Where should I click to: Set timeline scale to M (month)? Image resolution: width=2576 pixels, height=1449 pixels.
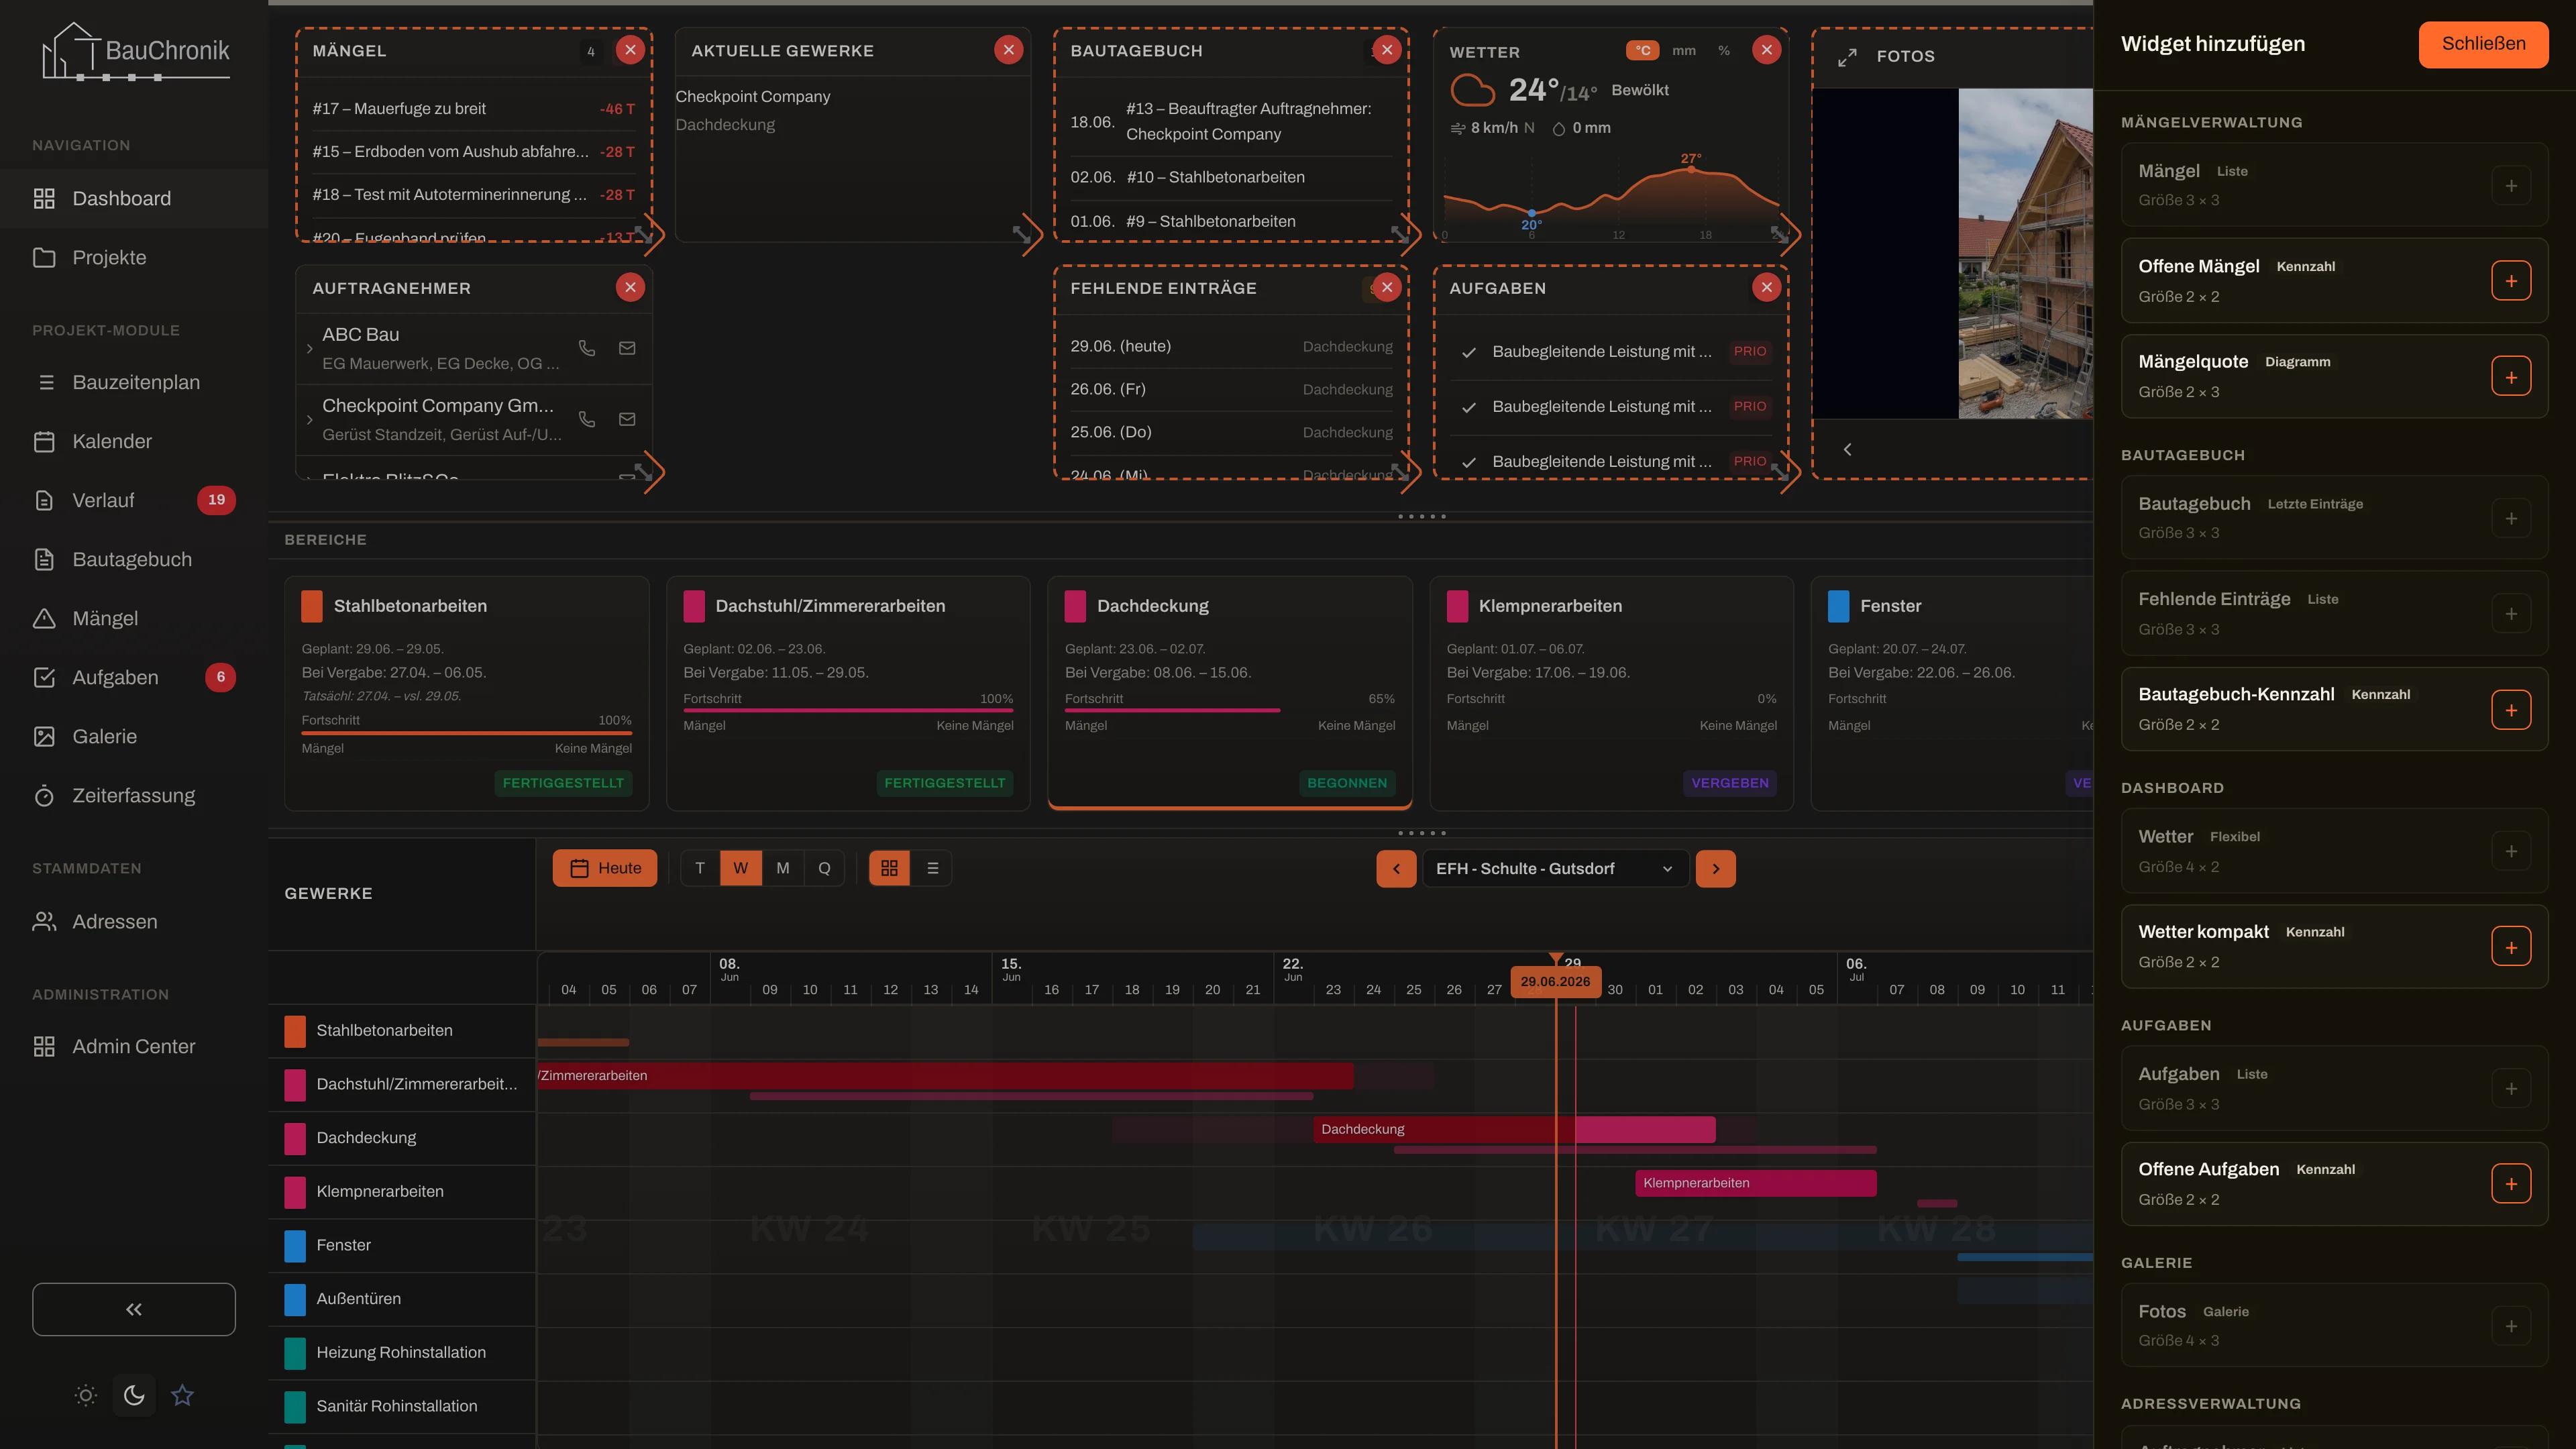(x=783, y=868)
